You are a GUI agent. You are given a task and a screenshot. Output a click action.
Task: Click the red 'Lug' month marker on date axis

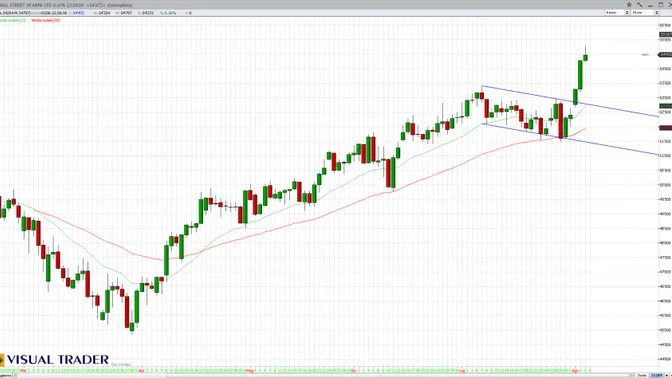pos(462,370)
